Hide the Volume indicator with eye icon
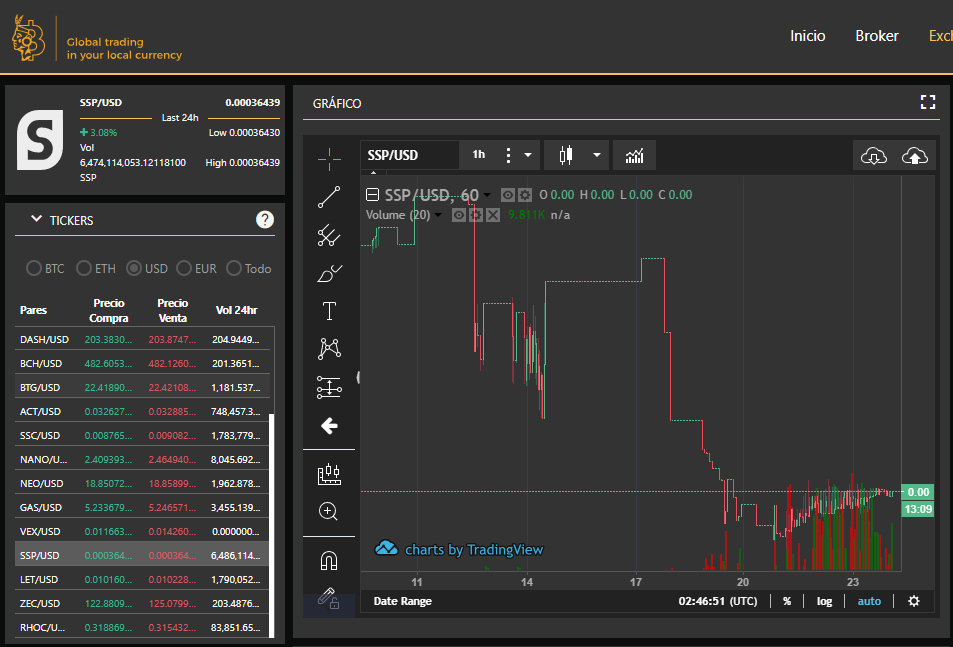This screenshot has height=647, width=953. 460,215
